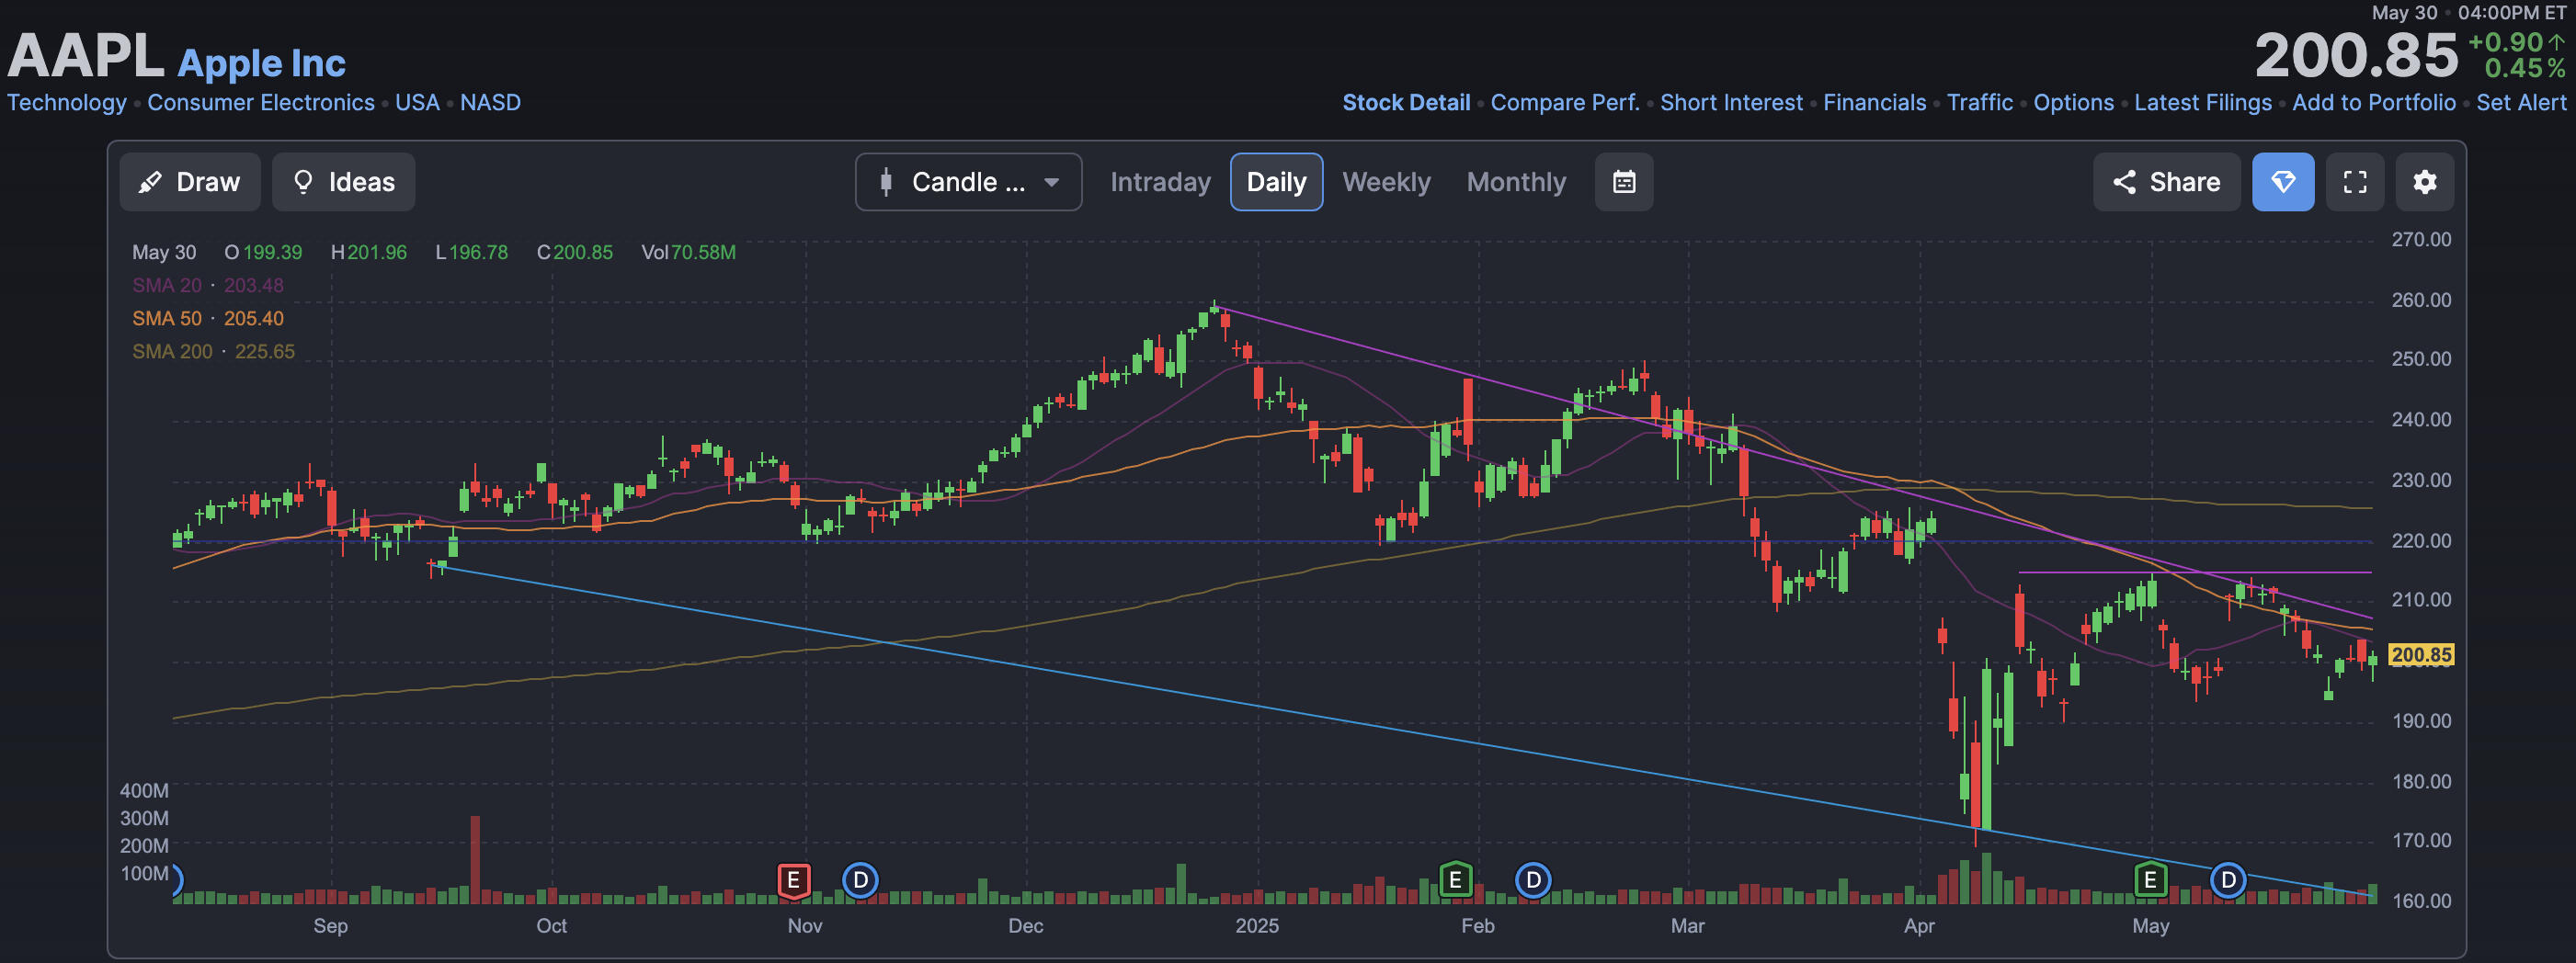Viewport: 2576px width, 963px height.
Task: Open Stock Detail view
Action: [1406, 102]
